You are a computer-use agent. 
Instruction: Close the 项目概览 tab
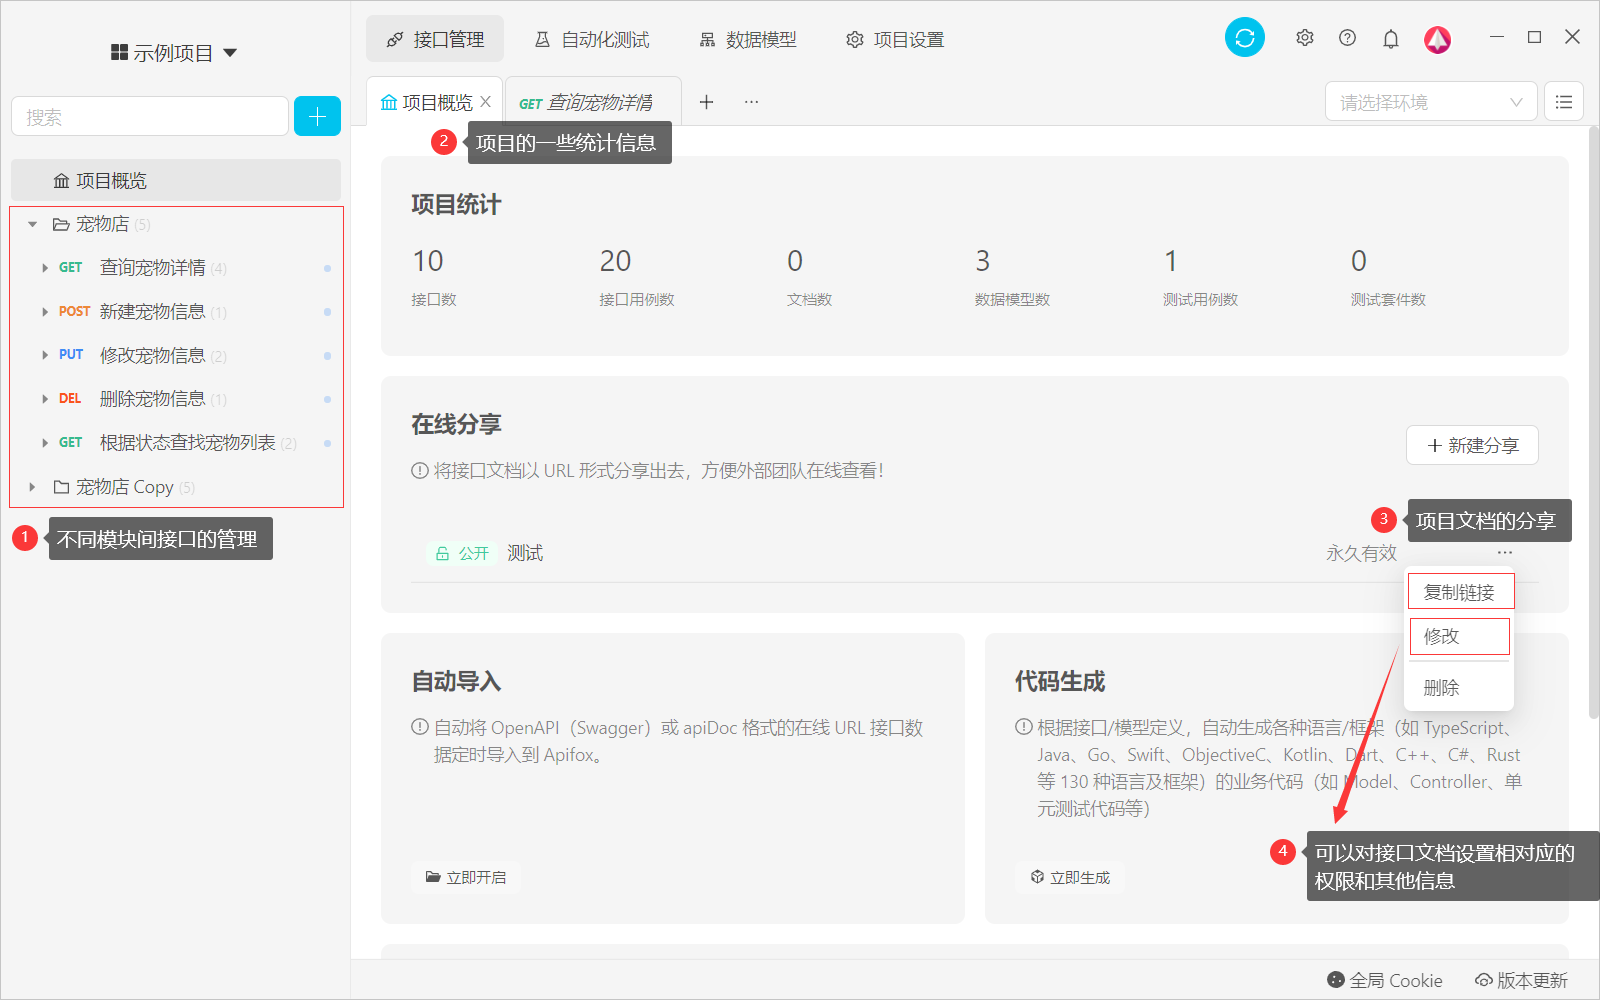tap(486, 102)
